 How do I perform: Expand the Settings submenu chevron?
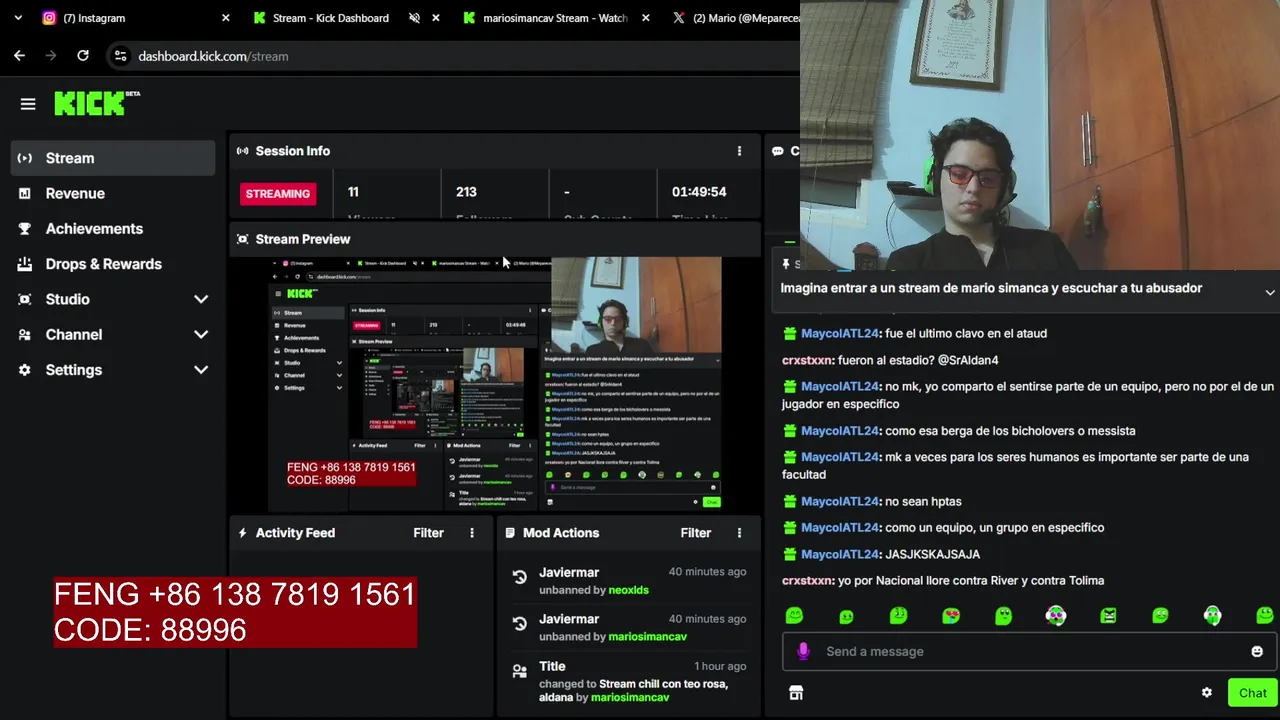(201, 370)
